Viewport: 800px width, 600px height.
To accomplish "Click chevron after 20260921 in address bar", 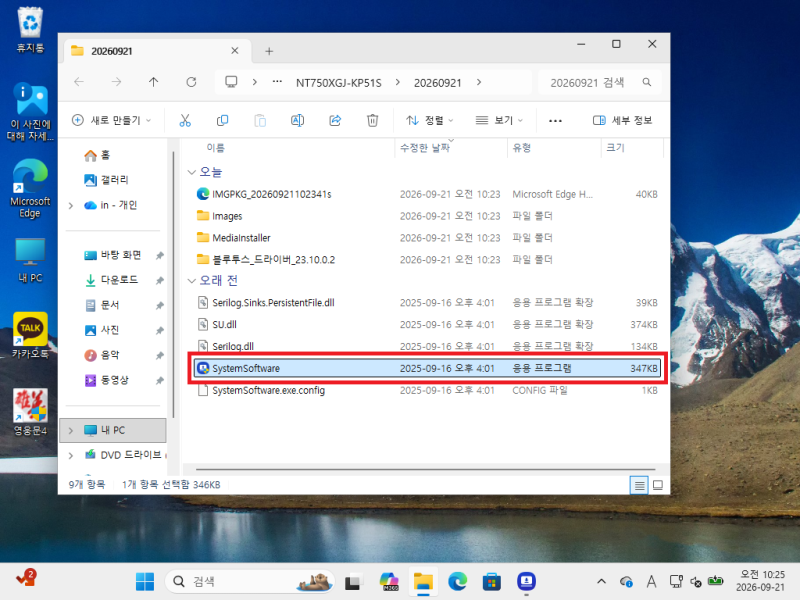I will [479, 82].
